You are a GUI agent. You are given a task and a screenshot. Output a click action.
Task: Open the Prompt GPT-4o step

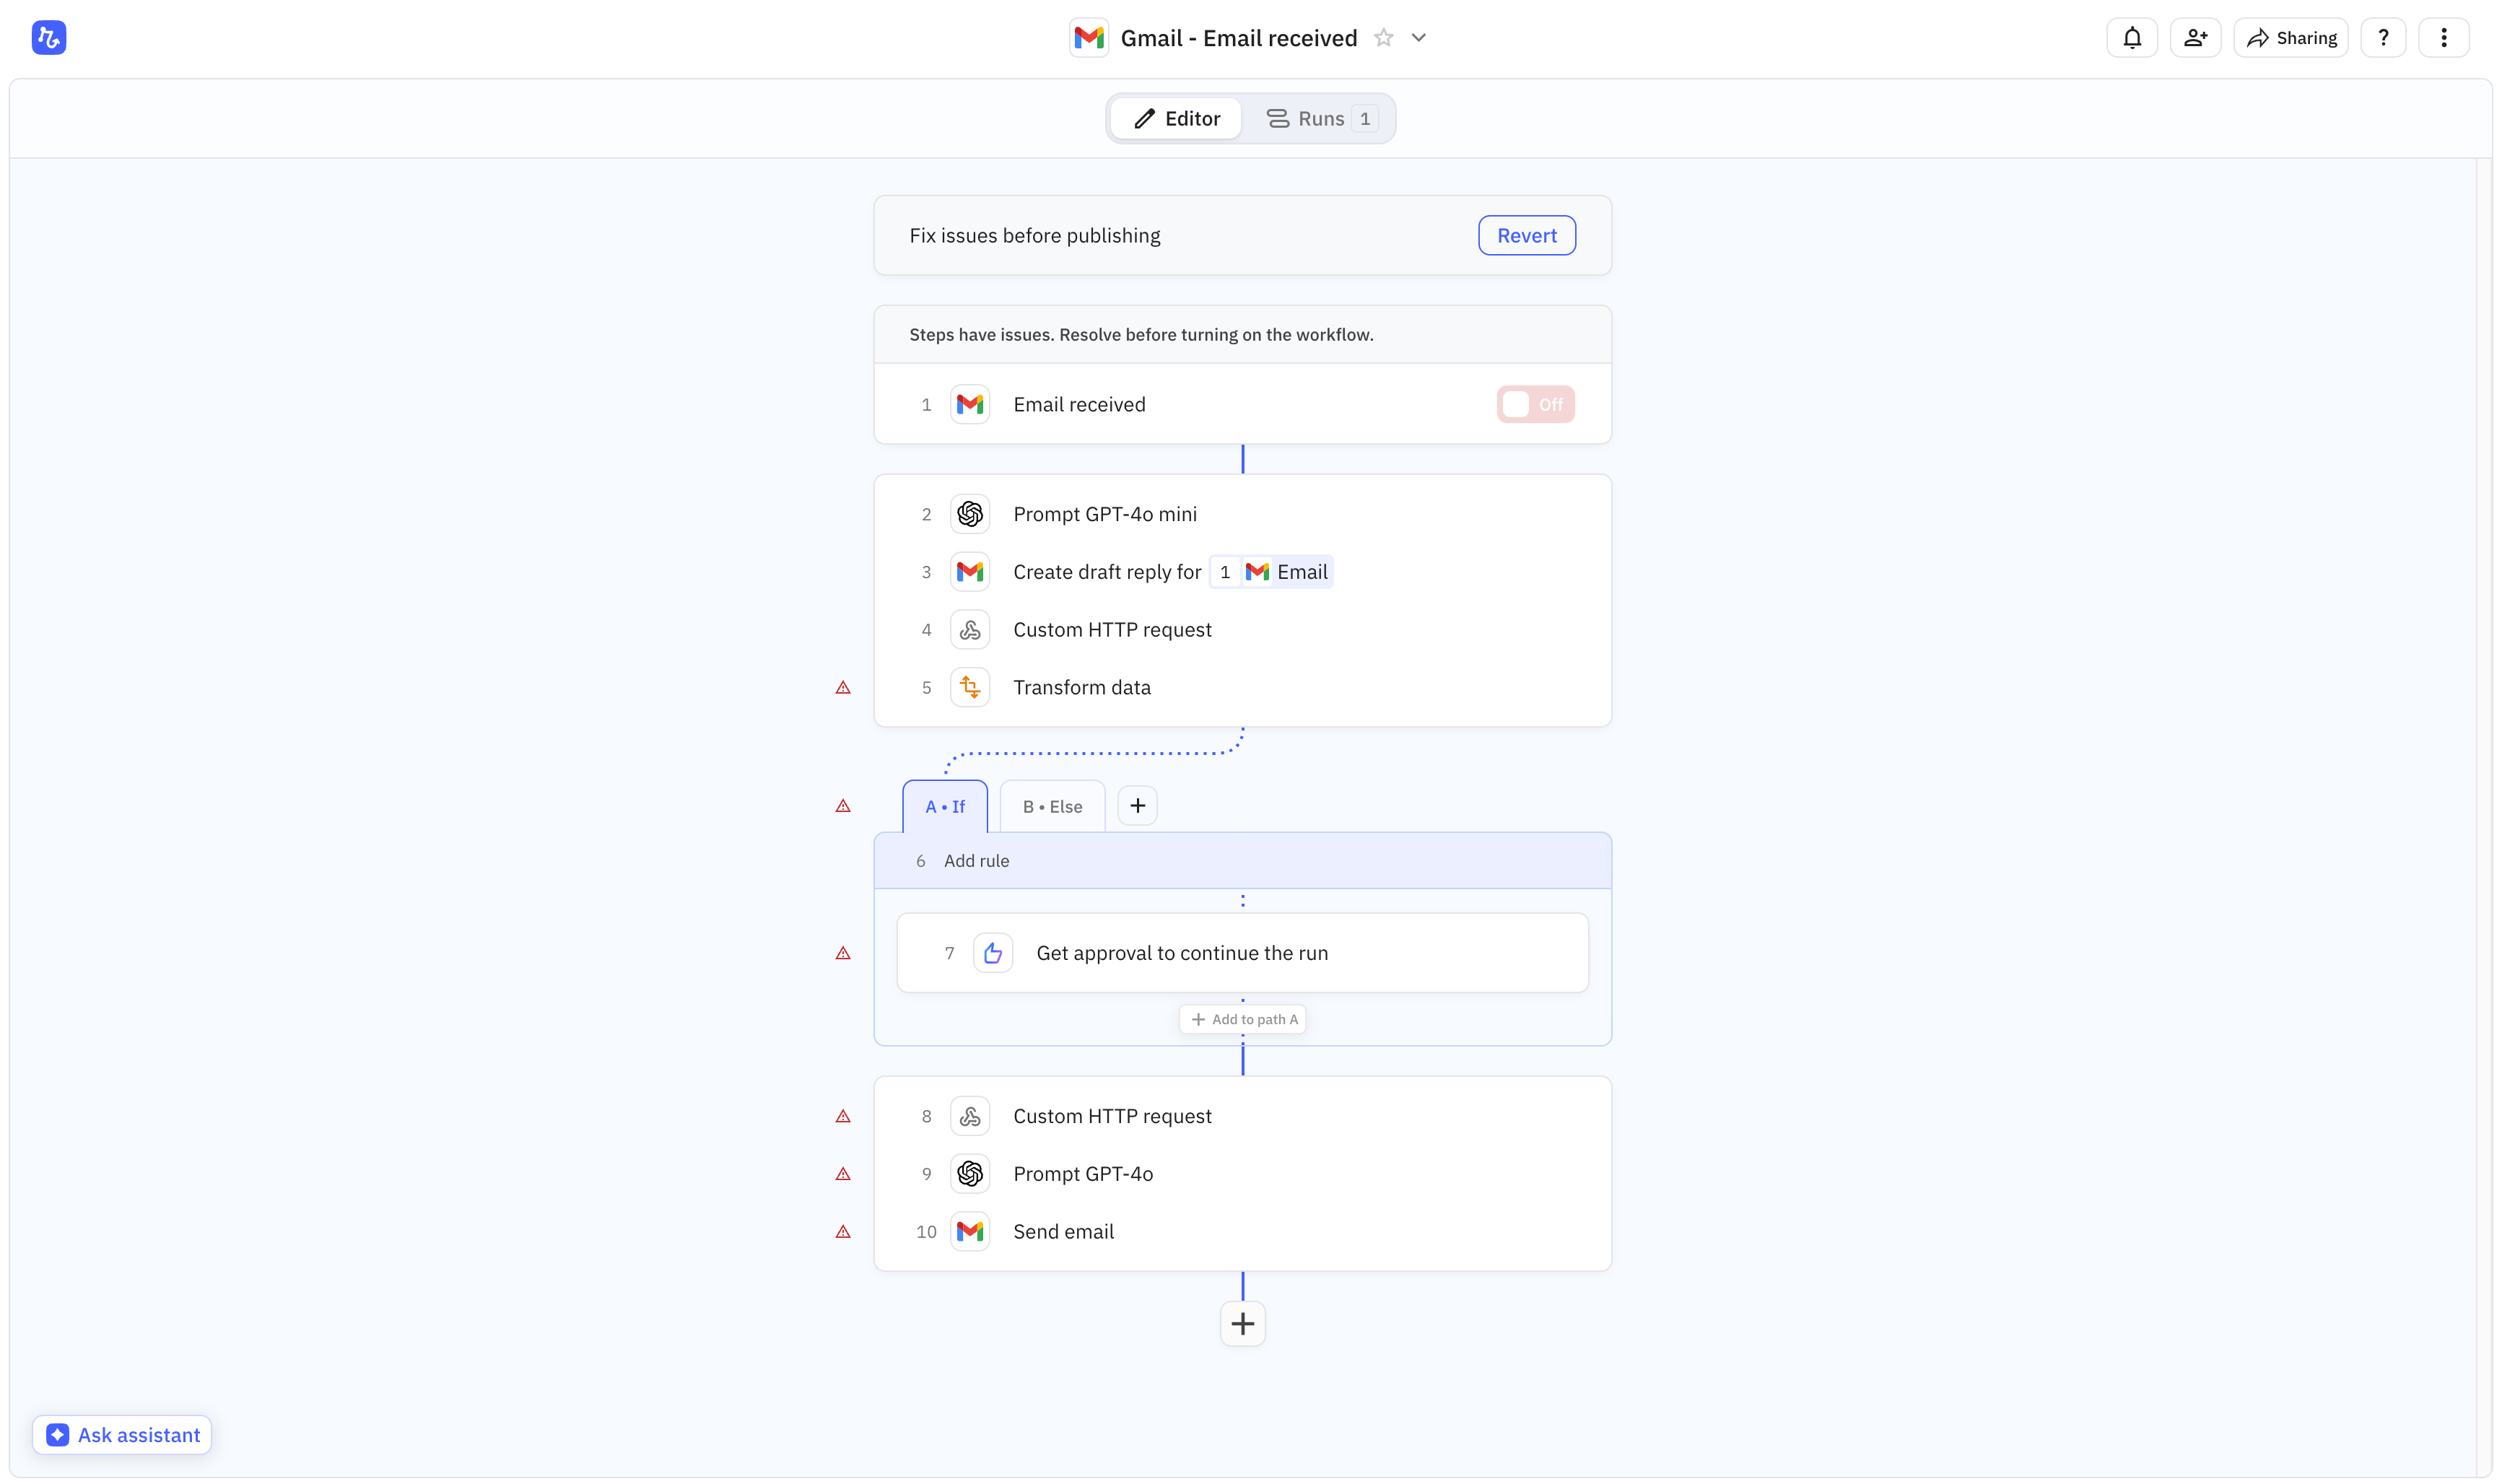coord(1242,1174)
